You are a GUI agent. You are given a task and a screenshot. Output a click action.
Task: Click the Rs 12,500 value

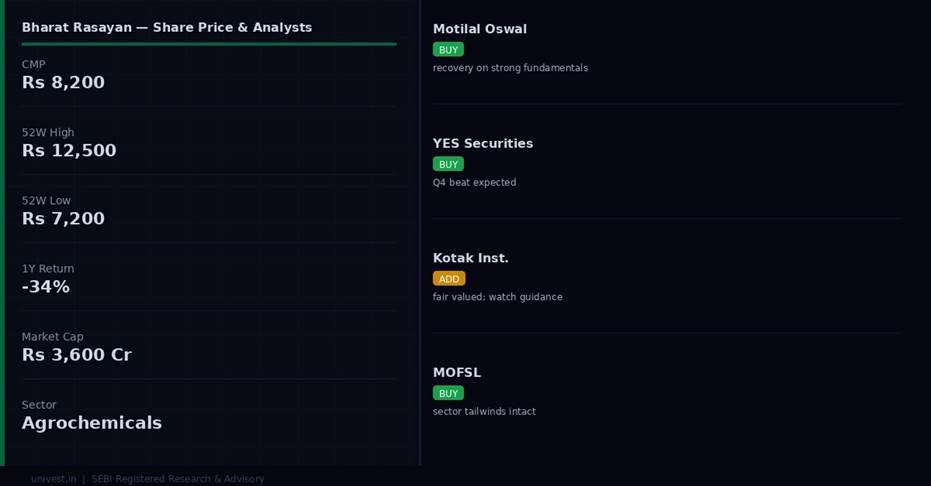[69, 151]
